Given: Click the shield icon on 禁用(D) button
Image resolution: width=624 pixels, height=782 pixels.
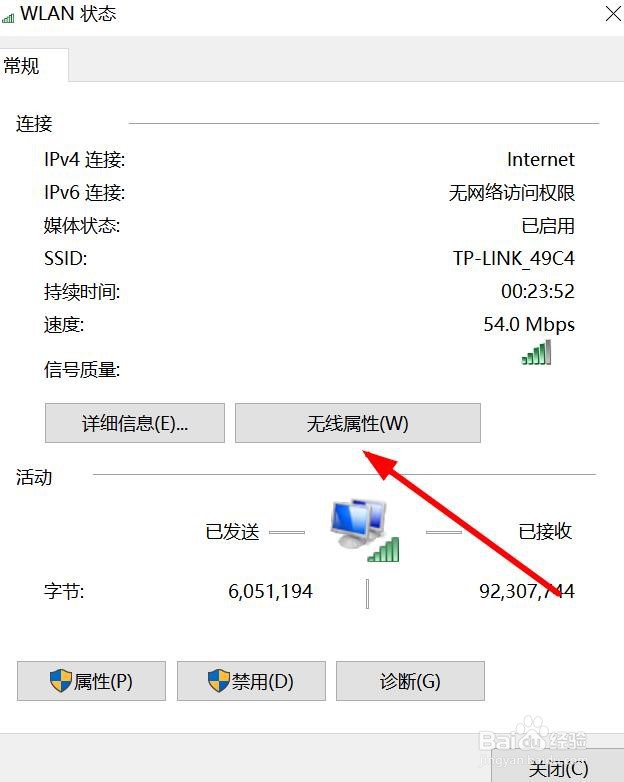Looking at the screenshot, I should point(218,681).
